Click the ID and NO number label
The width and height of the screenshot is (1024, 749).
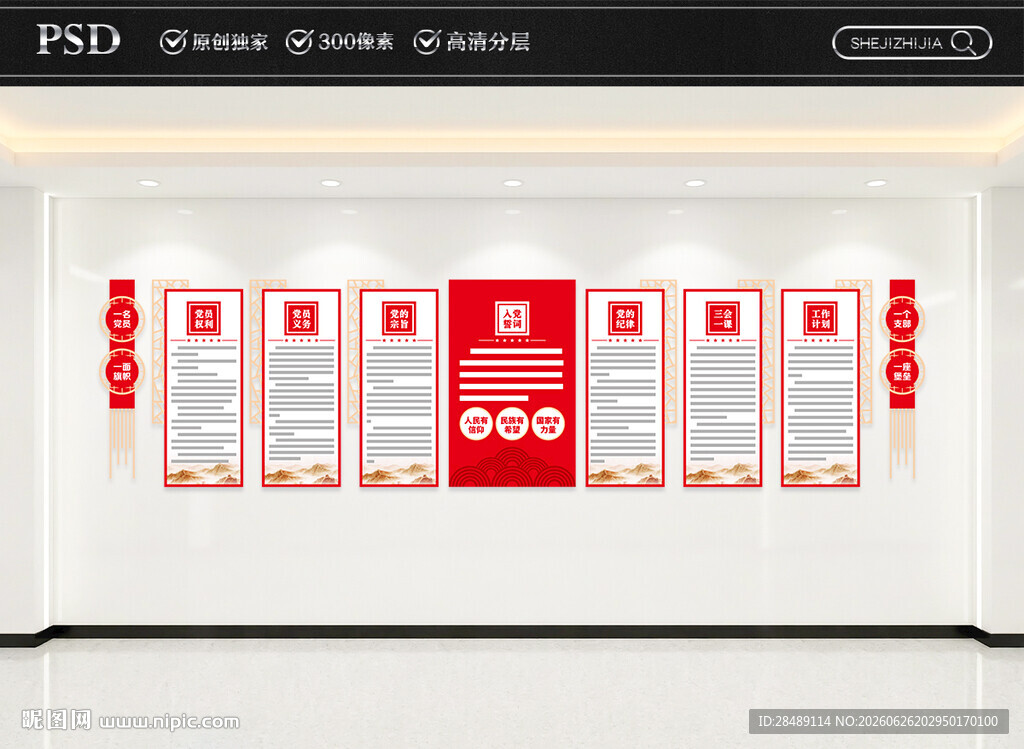(x=878, y=721)
